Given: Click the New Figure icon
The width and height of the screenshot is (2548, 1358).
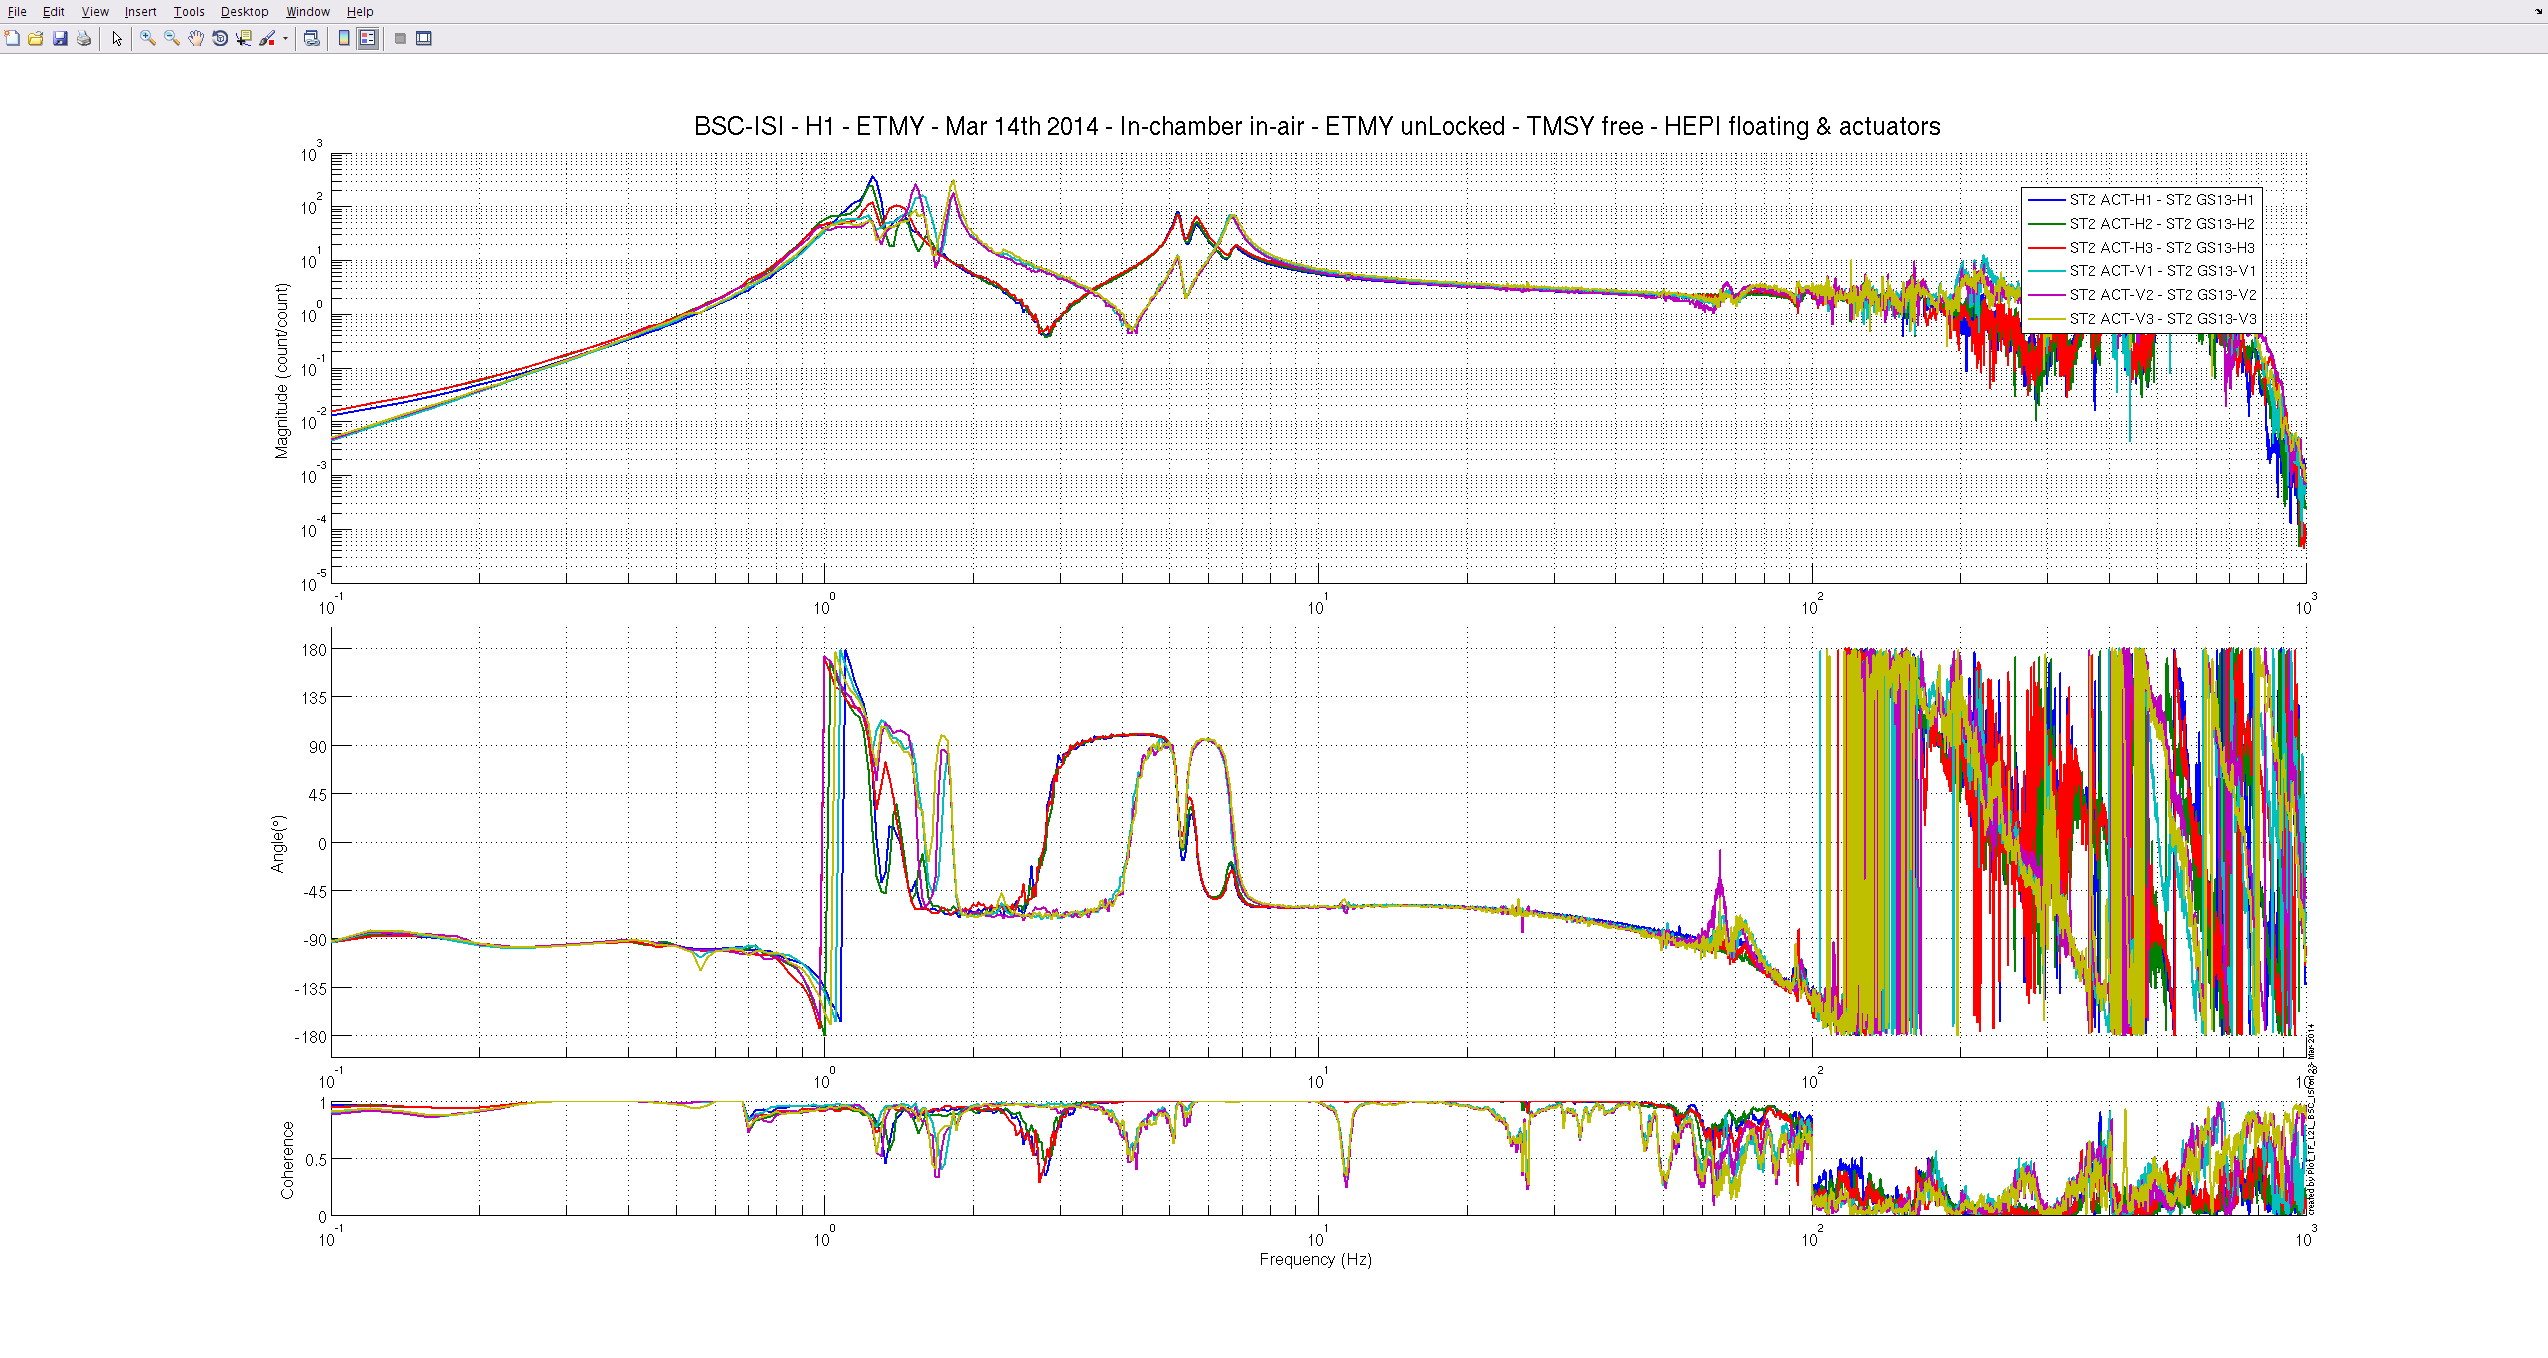Looking at the screenshot, I should click(x=12, y=38).
